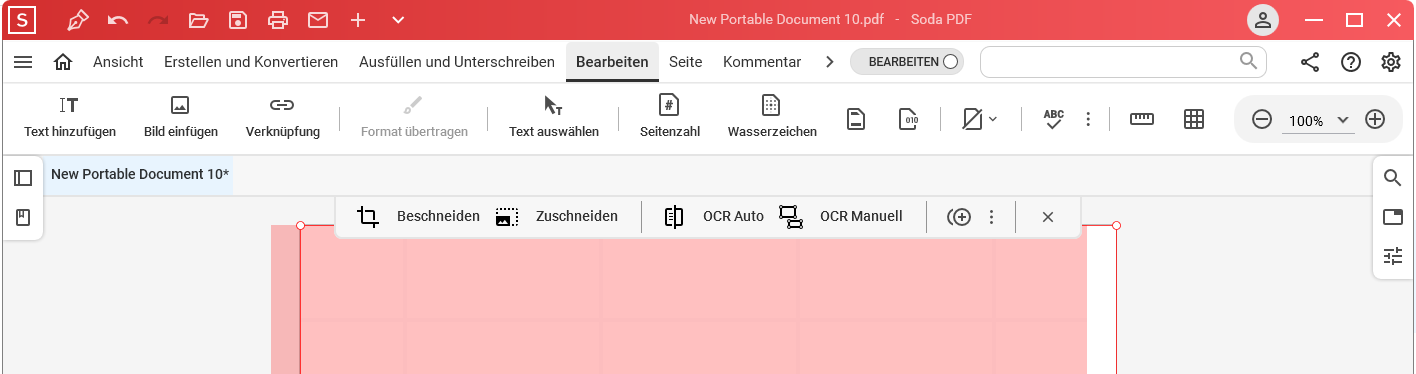Viewport: 1416px width, 374px height.
Task: Run the ABC spell check
Action: [x=1053, y=119]
